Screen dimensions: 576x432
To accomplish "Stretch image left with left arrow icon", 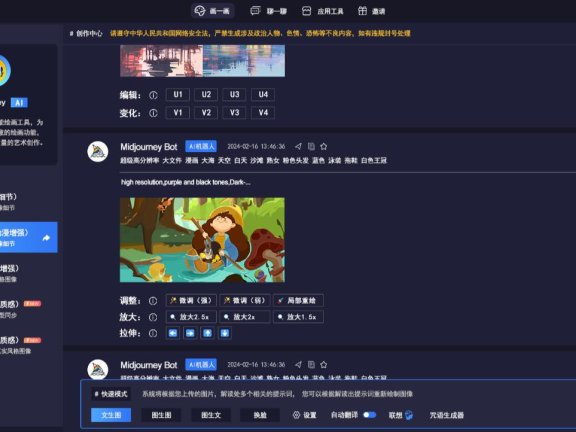I will [x=173, y=333].
